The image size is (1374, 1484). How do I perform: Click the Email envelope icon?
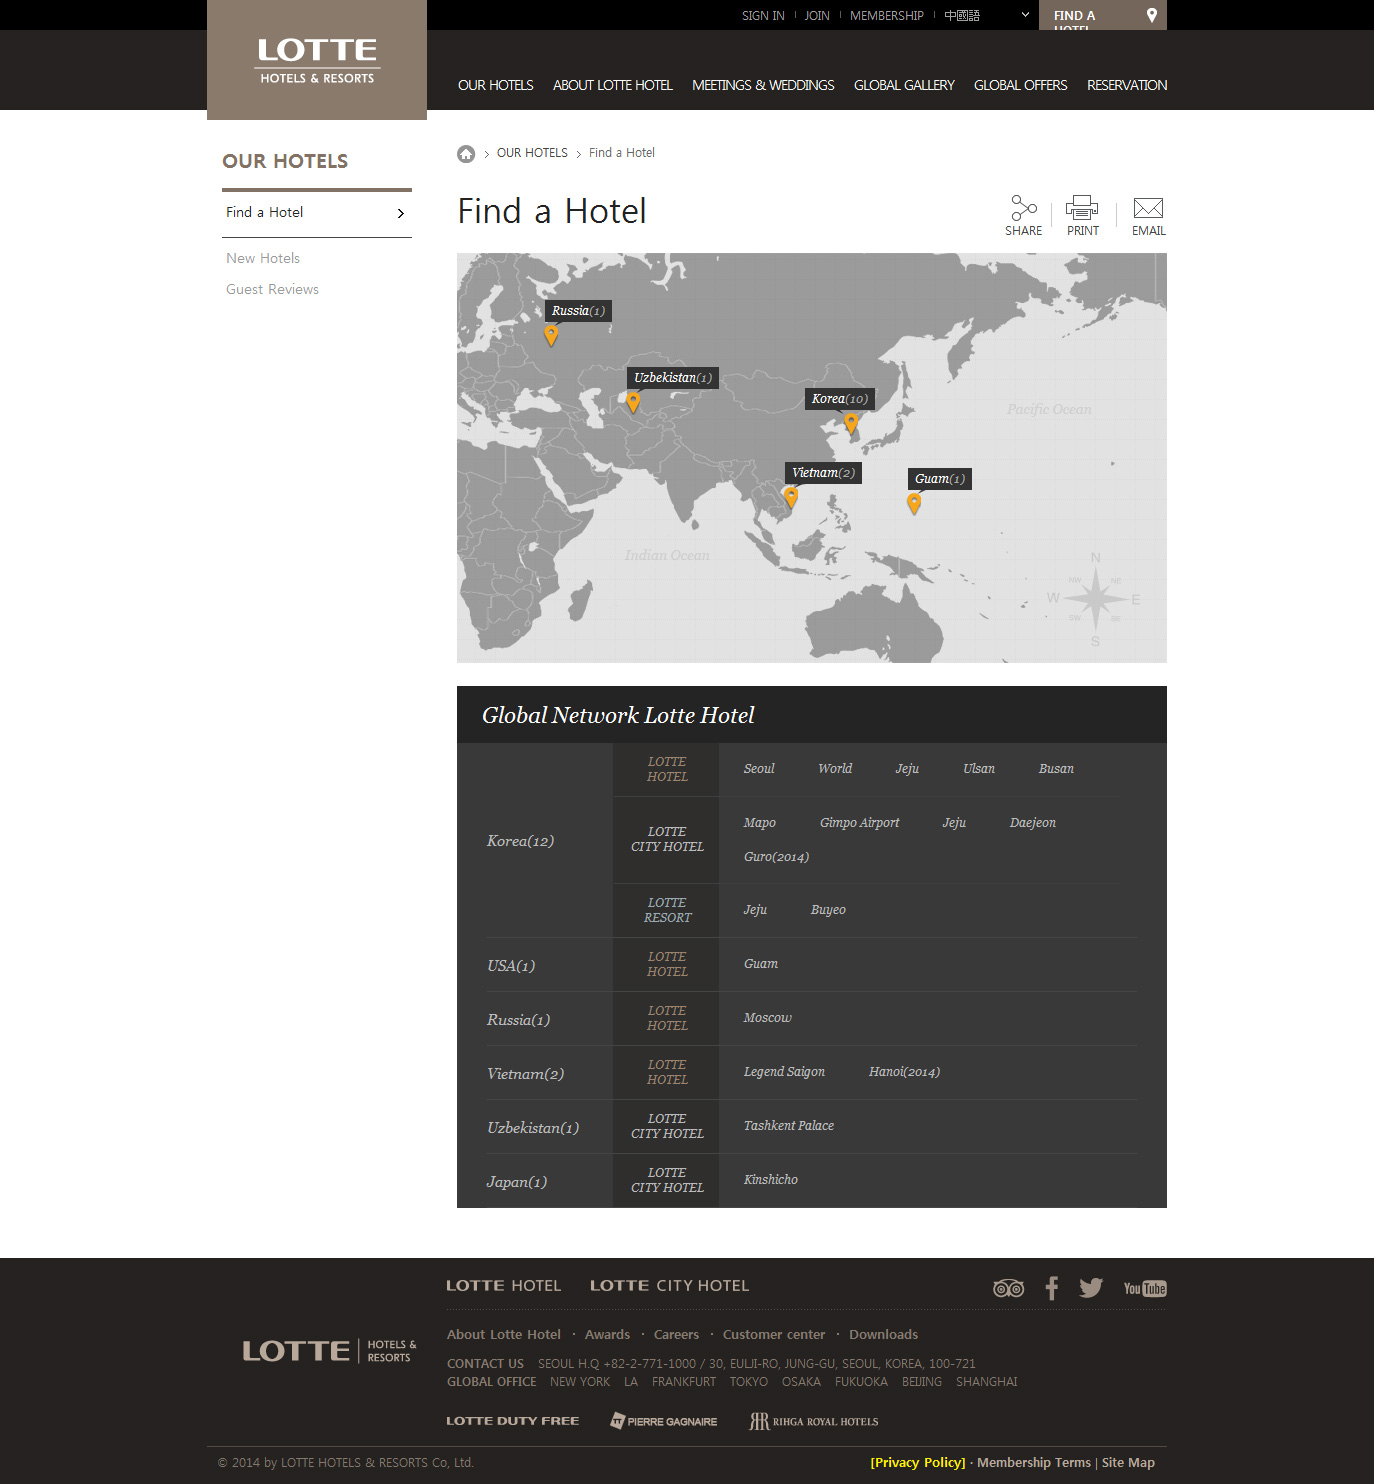pyautogui.click(x=1148, y=208)
